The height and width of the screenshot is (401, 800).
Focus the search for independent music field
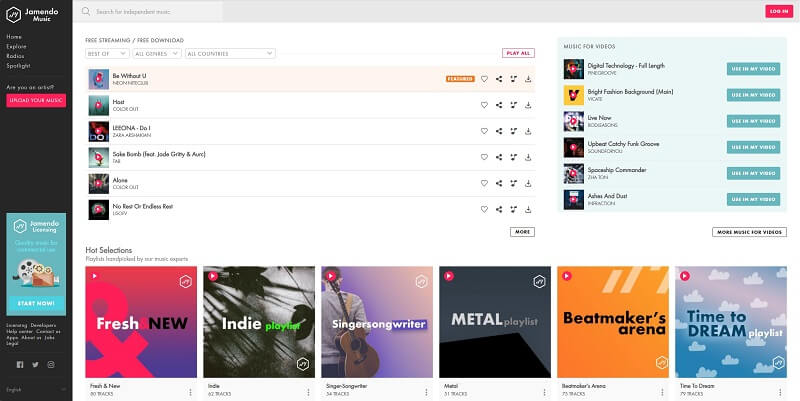151,11
